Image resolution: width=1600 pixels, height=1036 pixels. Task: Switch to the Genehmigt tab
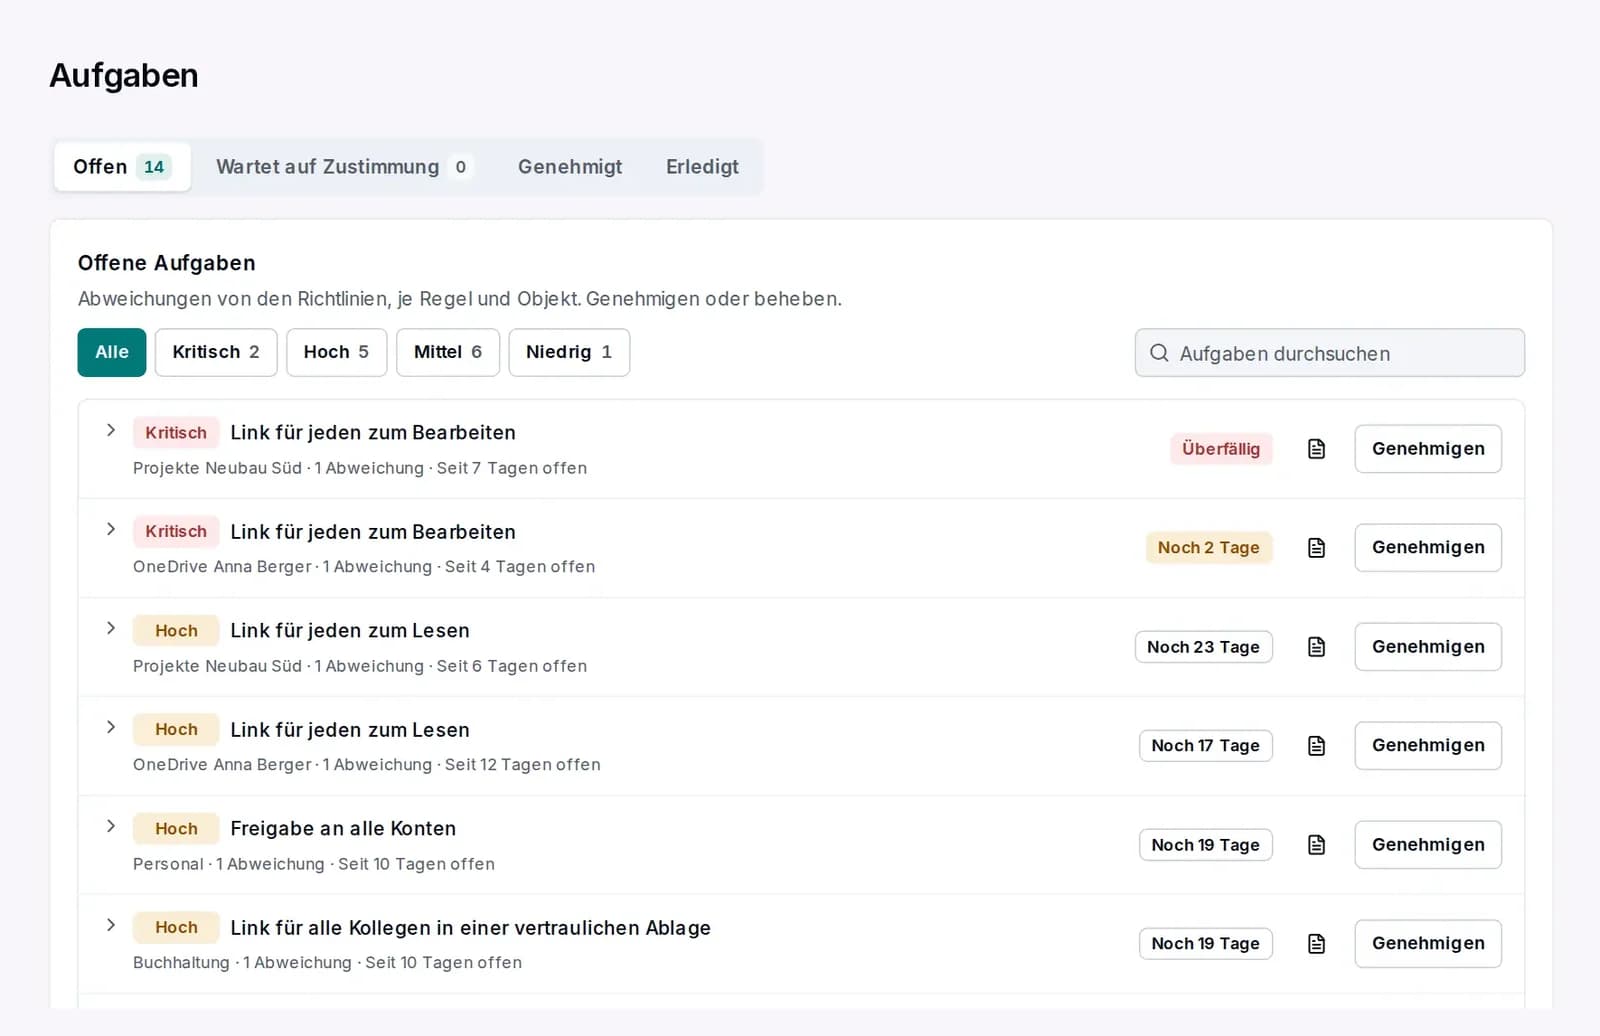570,167
